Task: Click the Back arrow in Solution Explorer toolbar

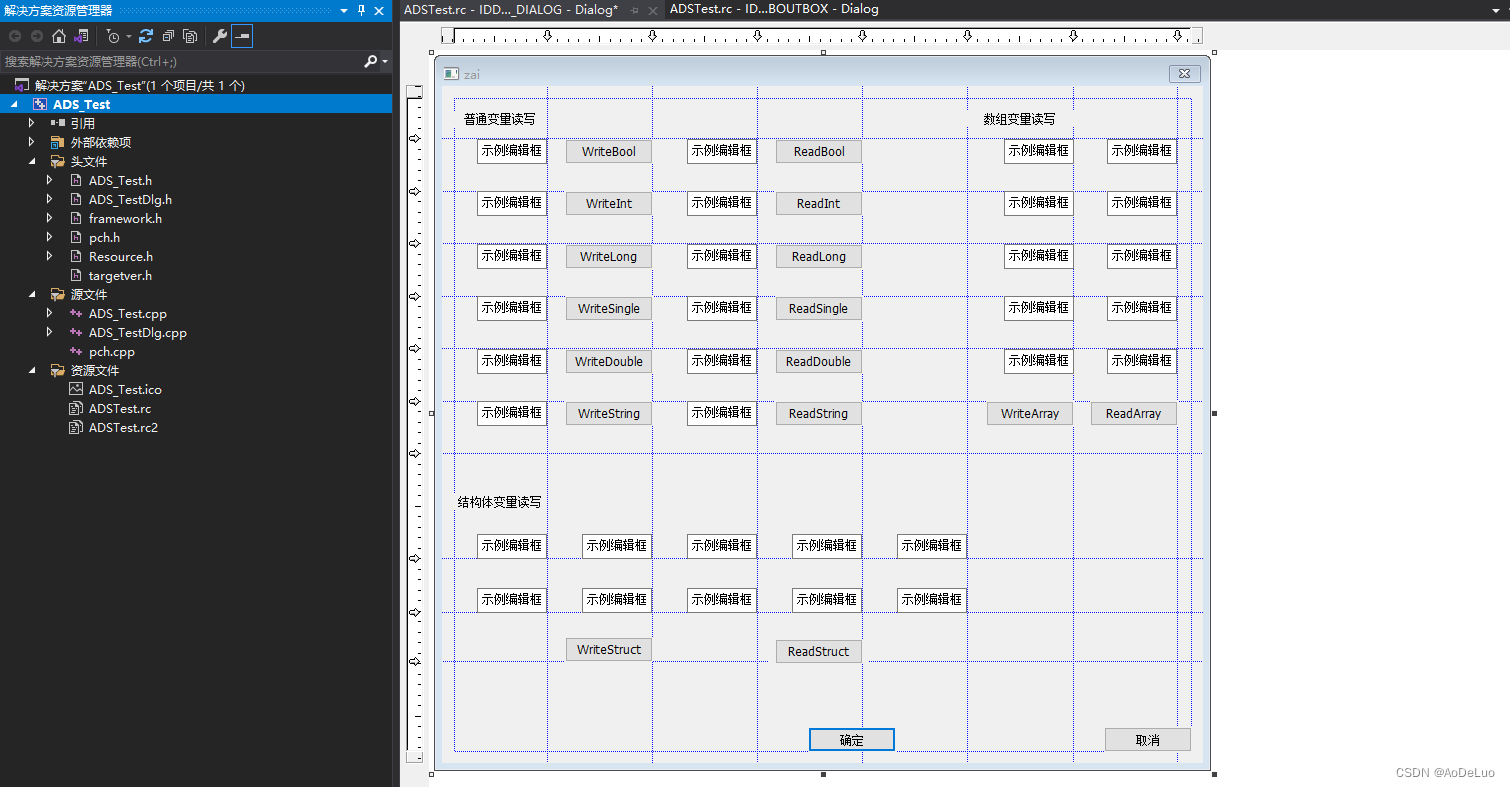Action: pyautogui.click(x=14, y=36)
